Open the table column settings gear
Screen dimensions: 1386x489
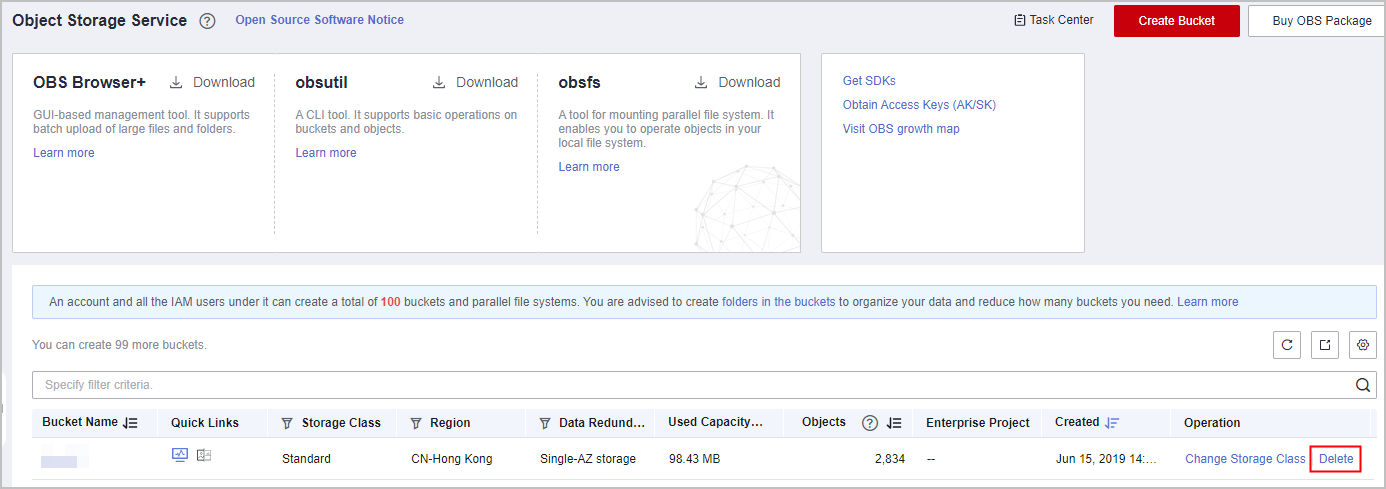click(1362, 345)
